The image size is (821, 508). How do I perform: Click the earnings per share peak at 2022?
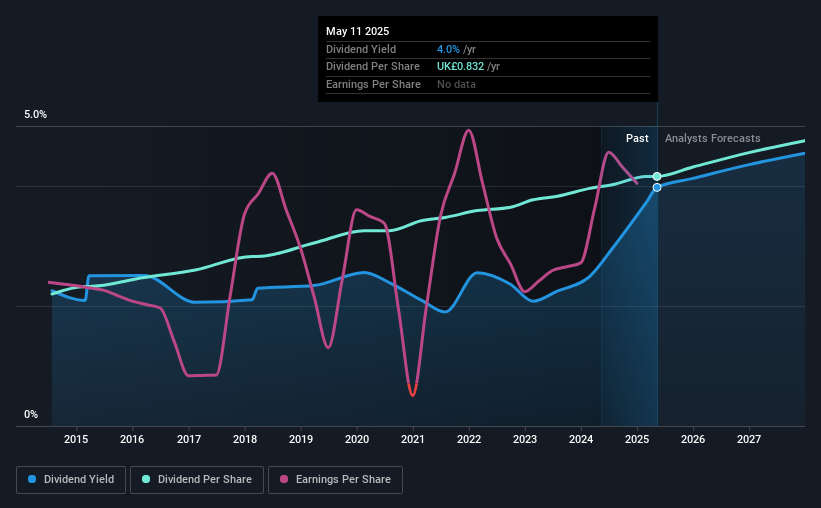[469, 130]
